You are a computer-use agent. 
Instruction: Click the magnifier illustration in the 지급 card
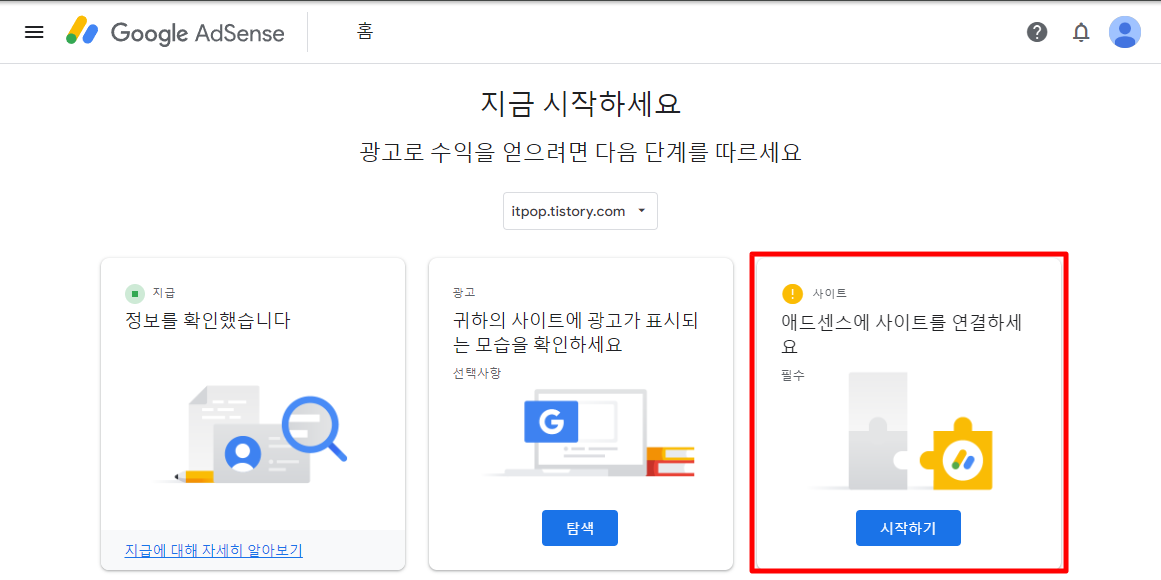(314, 428)
